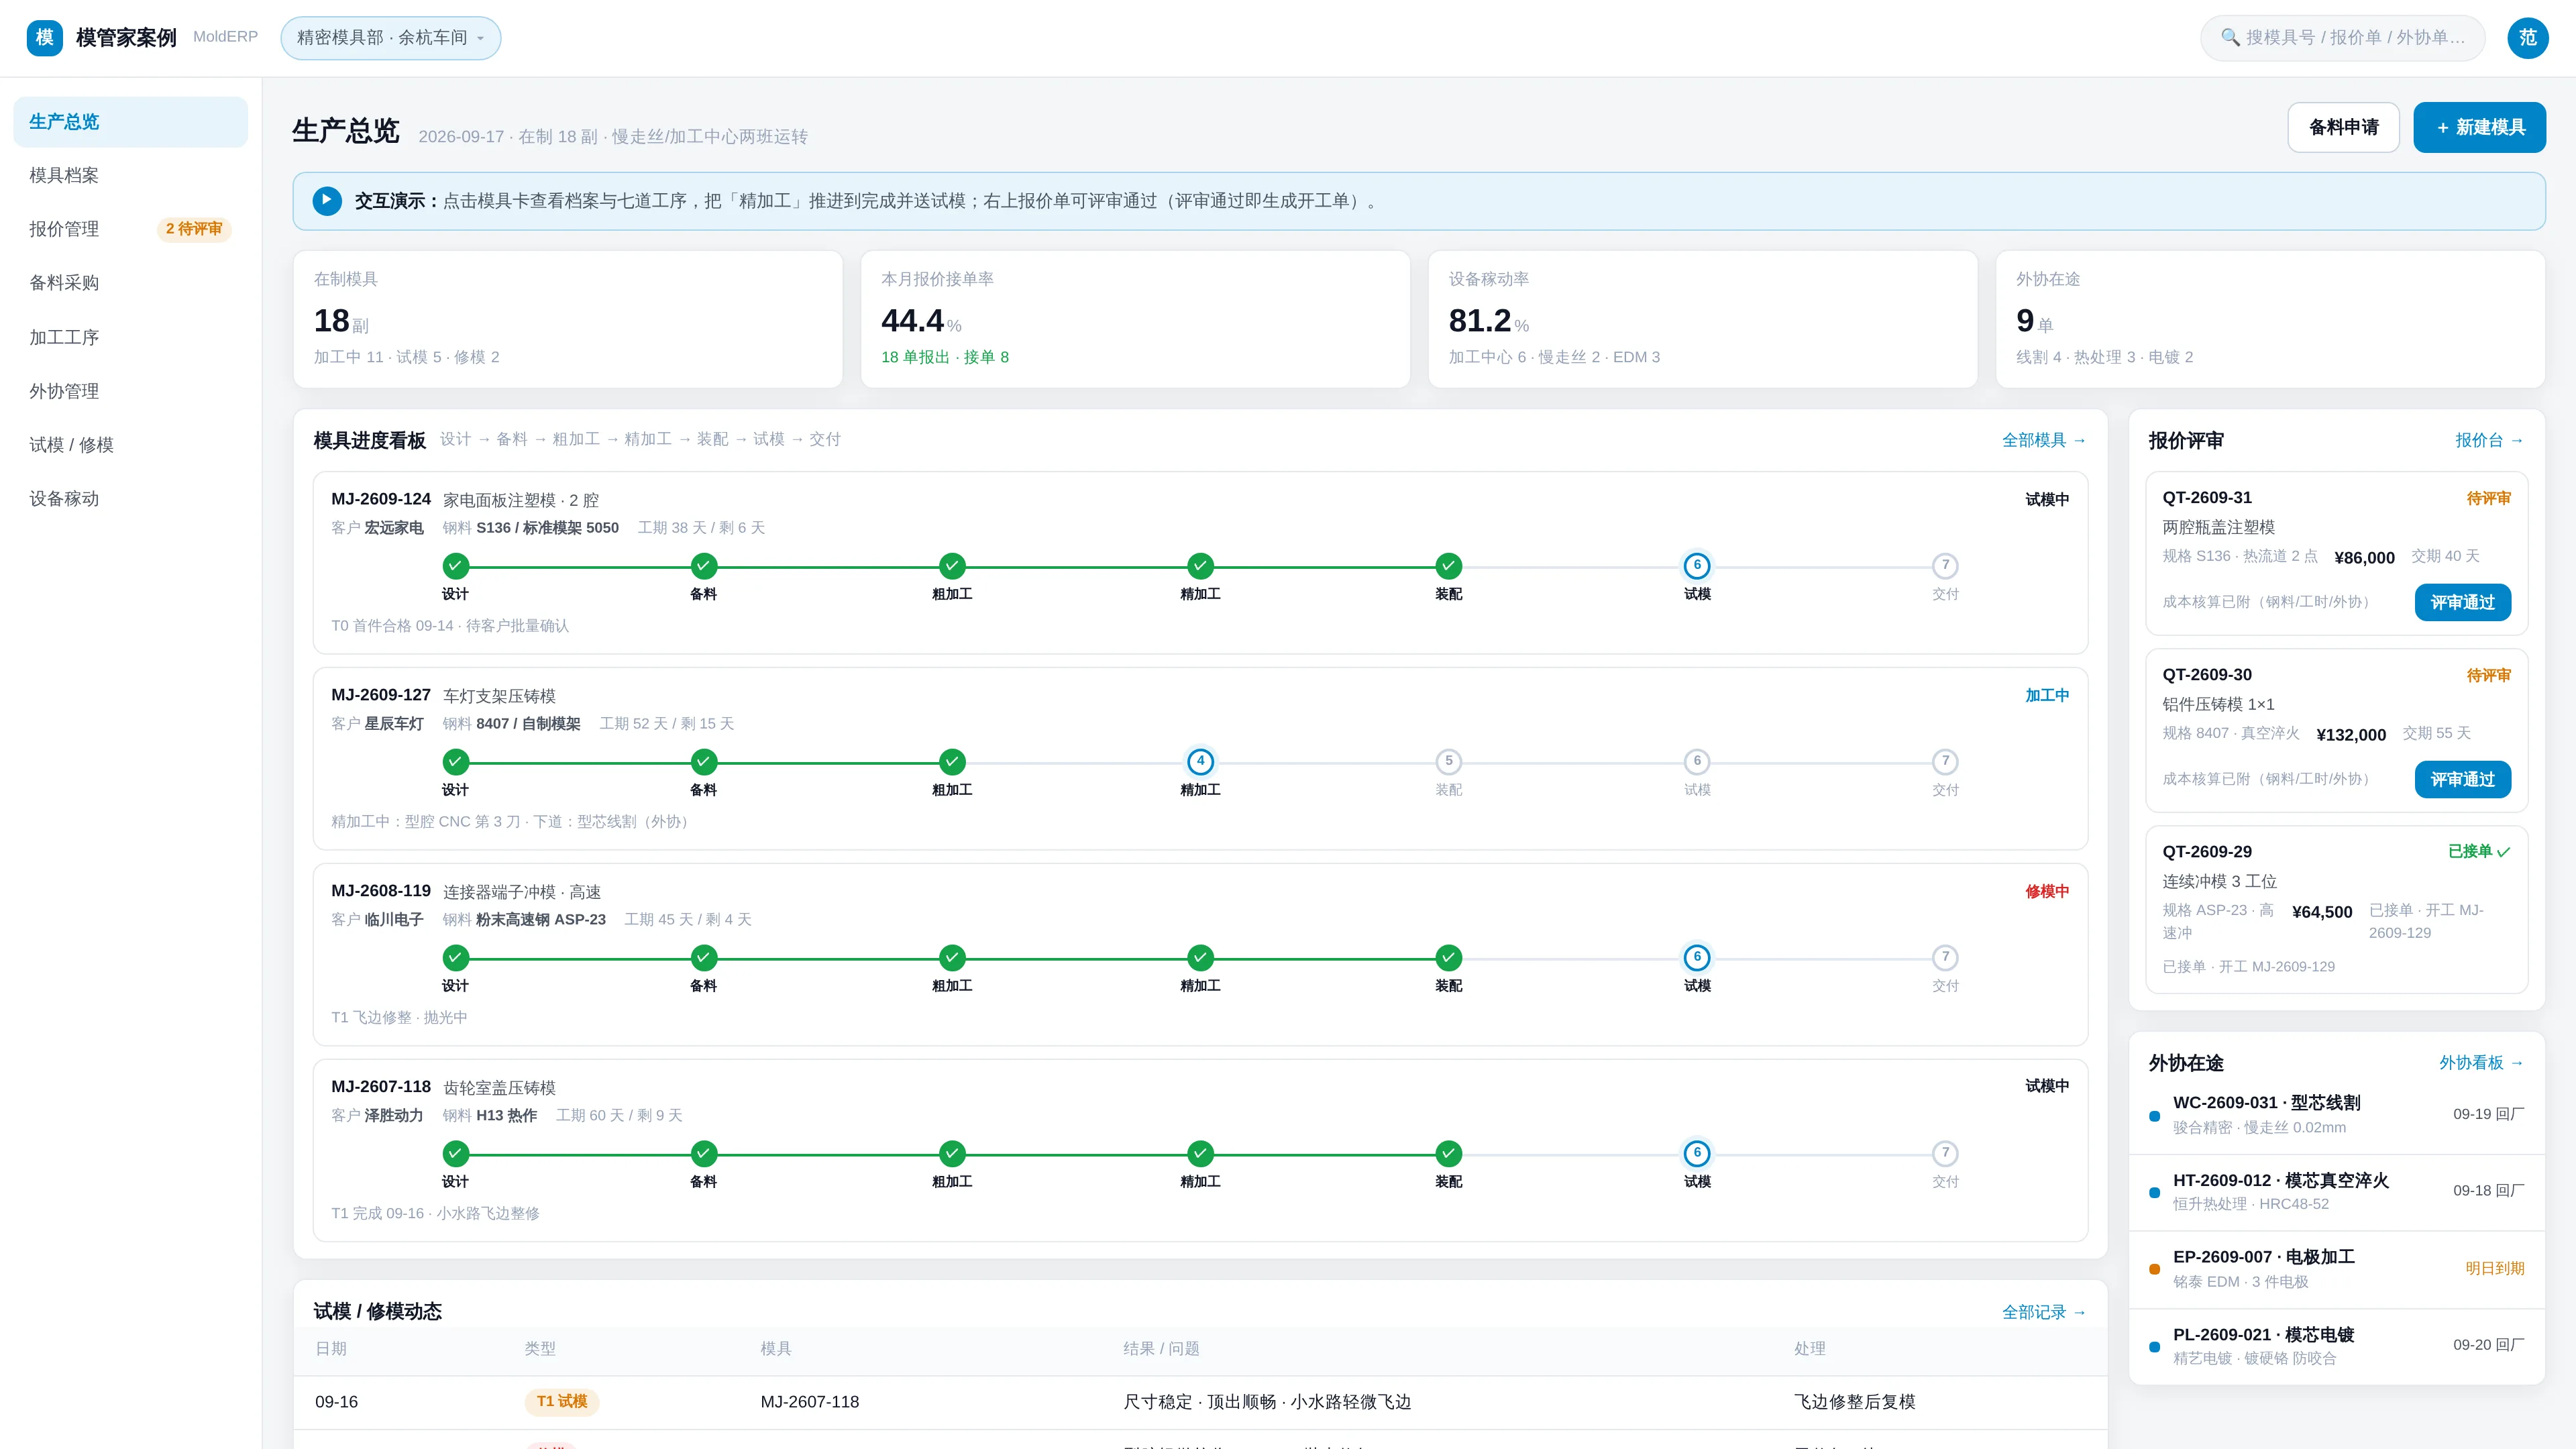This screenshot has width=2576, height=1449.
Task: Open 全部模具 link
Action: pyautogui.click(x=2043, y=440)
